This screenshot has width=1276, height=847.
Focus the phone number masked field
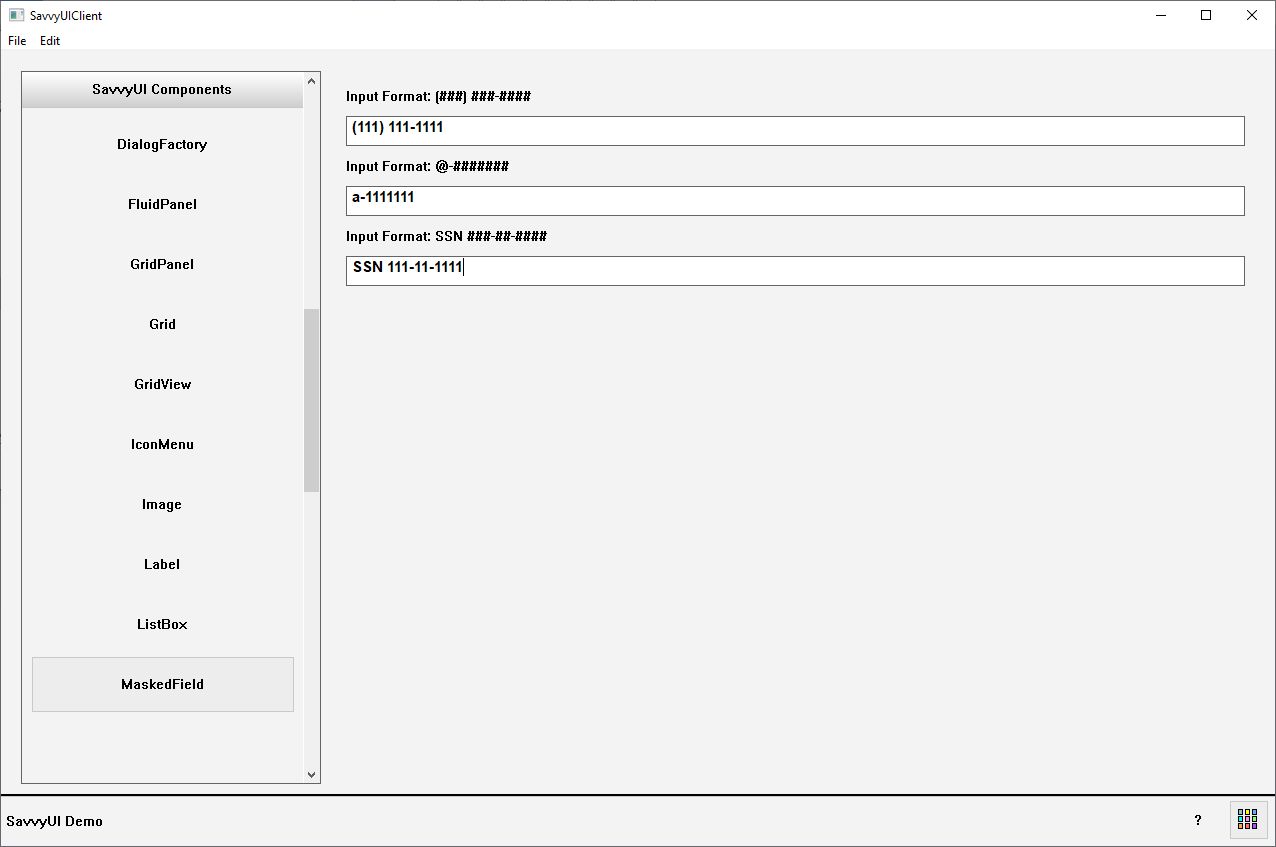tap(794, 131)
